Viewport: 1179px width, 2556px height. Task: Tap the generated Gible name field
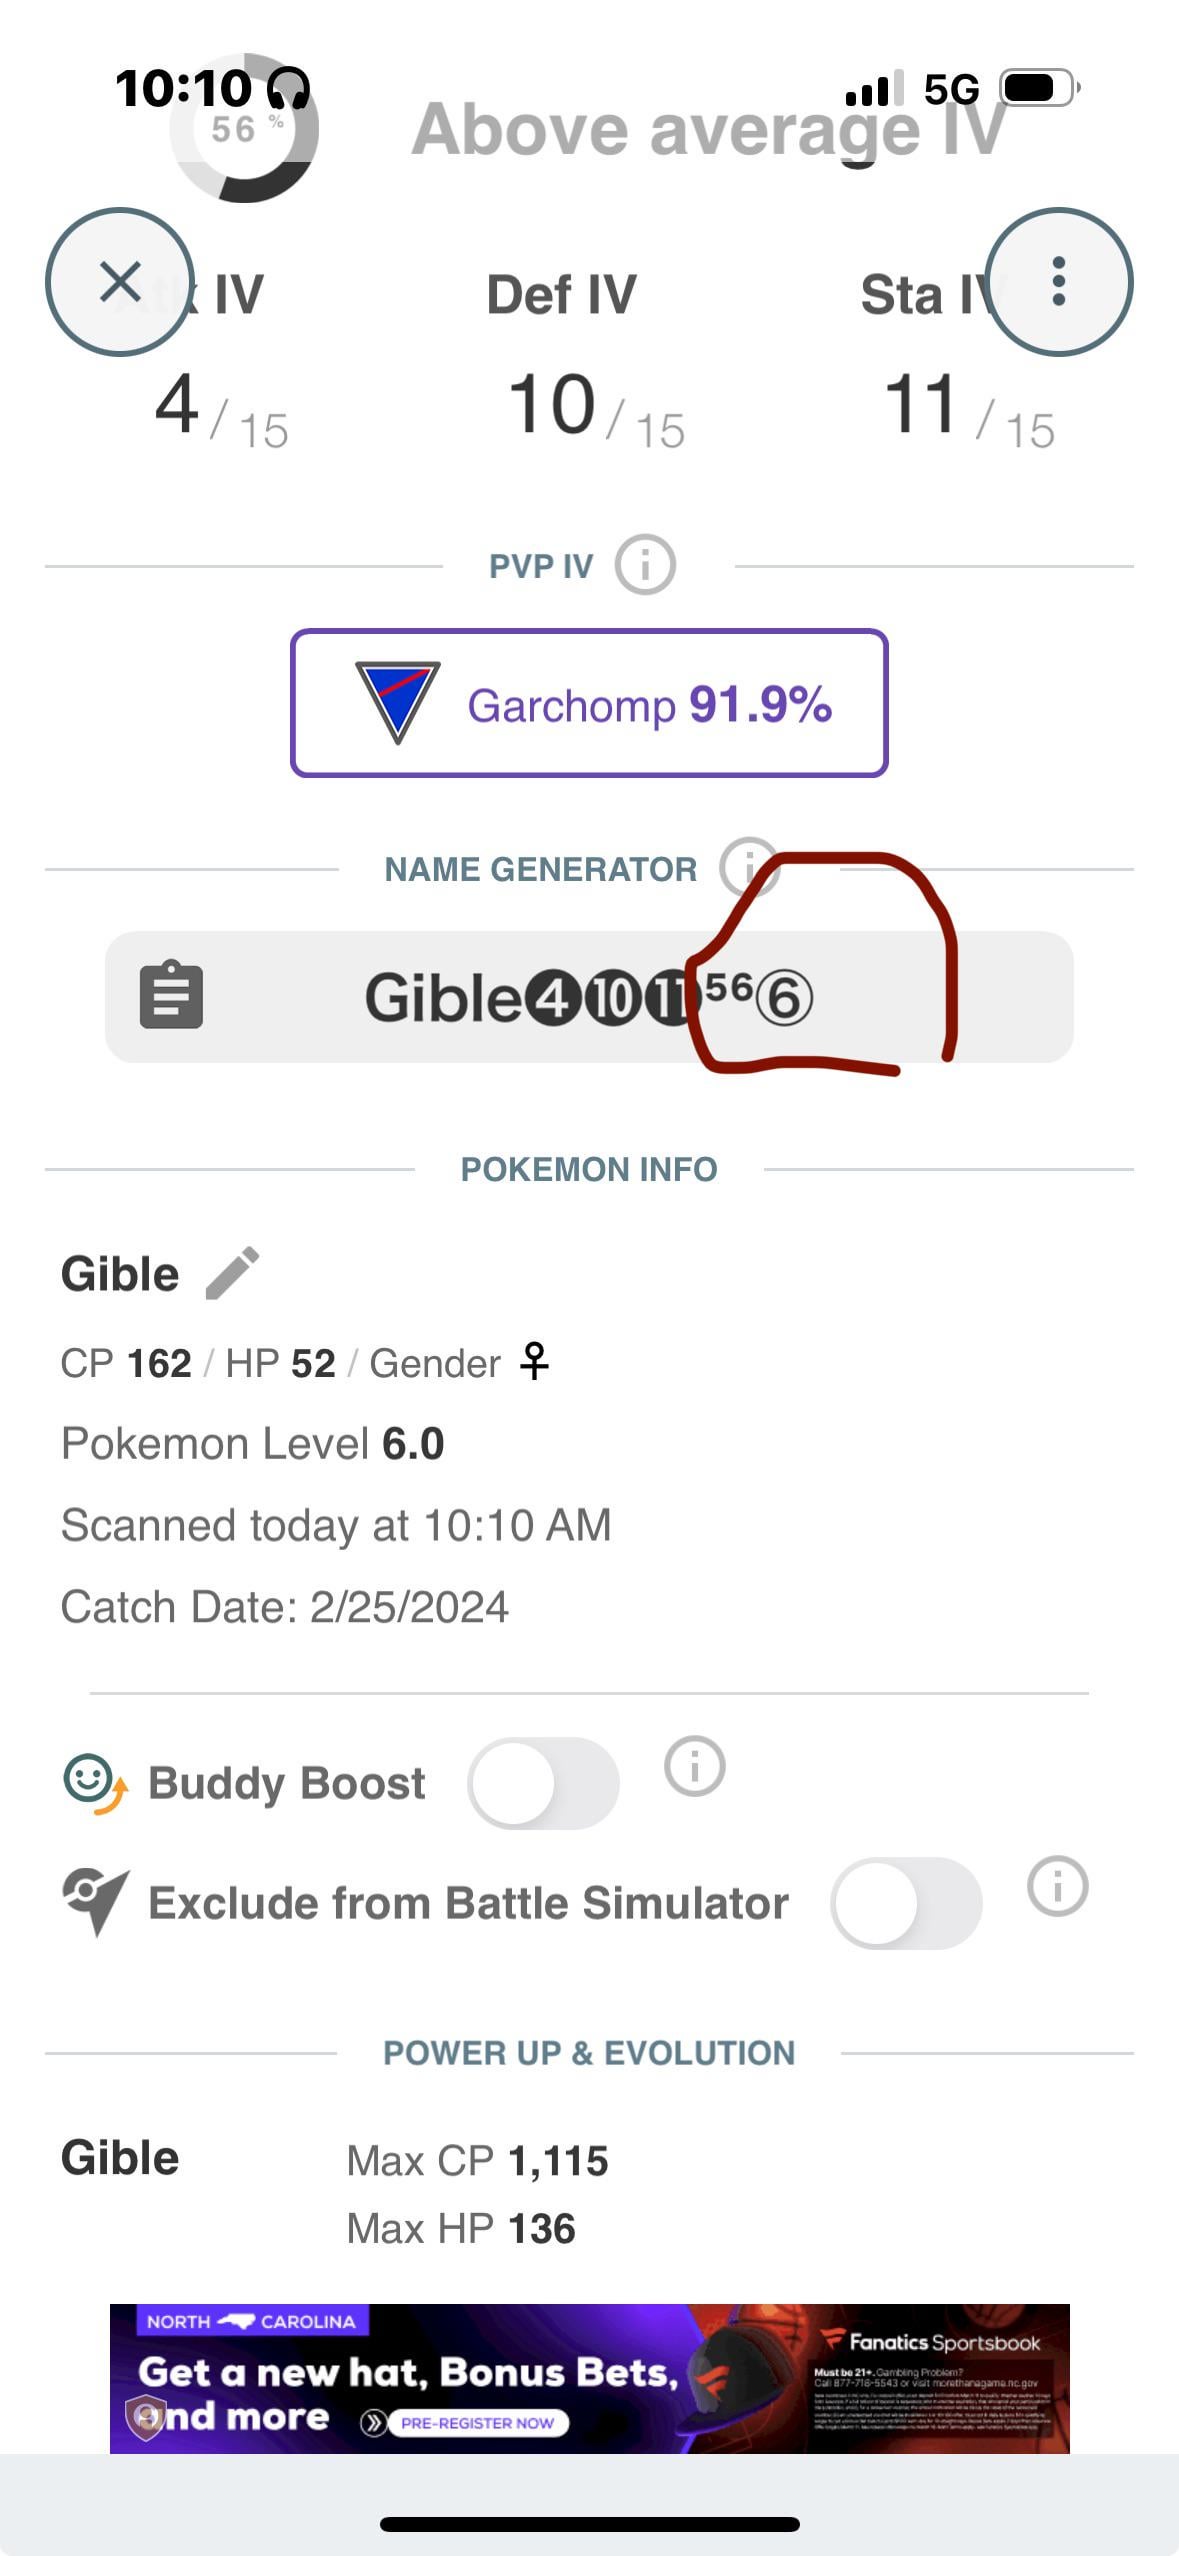[589, 997]
